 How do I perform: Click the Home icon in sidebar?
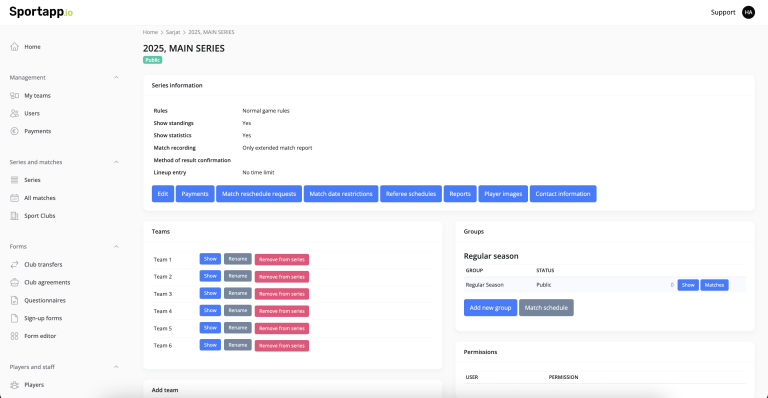14,47
